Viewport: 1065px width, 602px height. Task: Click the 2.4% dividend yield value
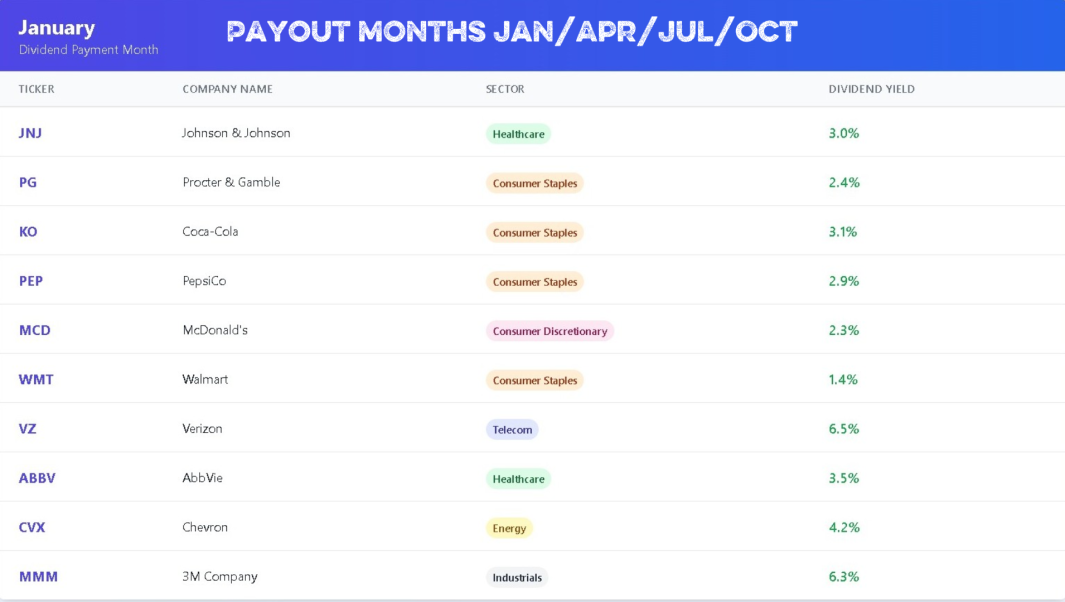[844, 182]
